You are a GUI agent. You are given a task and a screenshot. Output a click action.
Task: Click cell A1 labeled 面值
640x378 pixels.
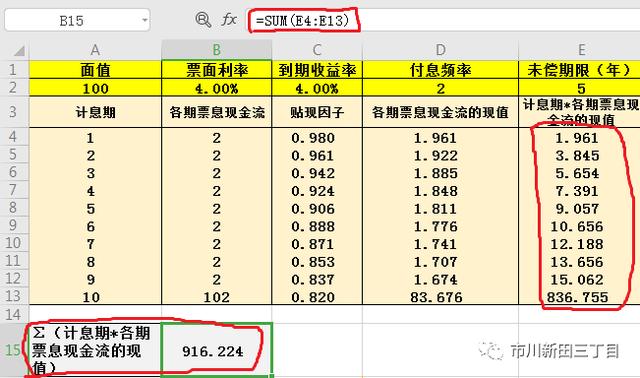click(95, 70)
